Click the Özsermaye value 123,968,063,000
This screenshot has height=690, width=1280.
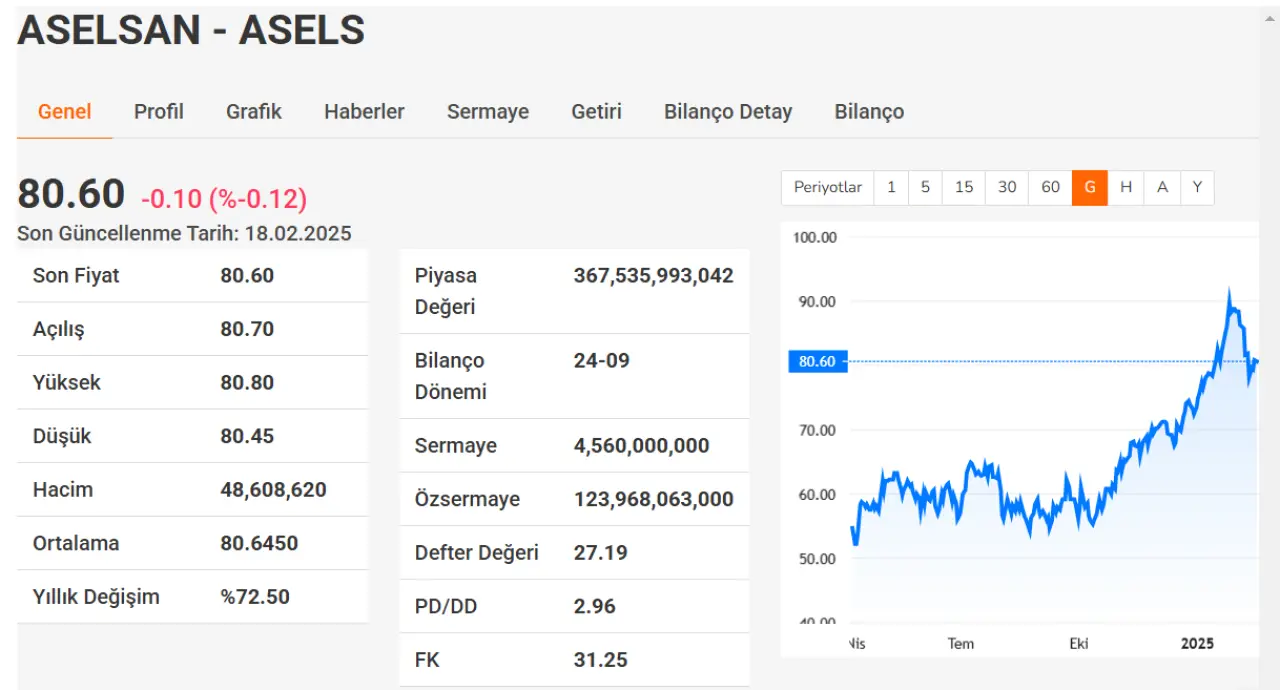(x=653, y=499)
